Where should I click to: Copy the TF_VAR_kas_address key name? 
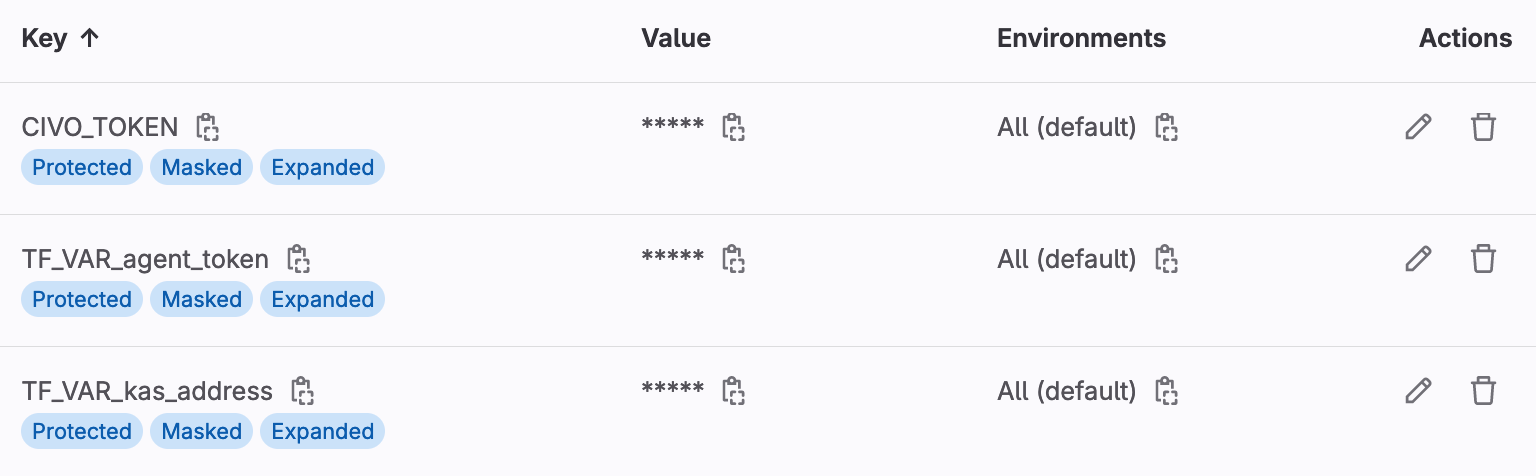point(302,391)
